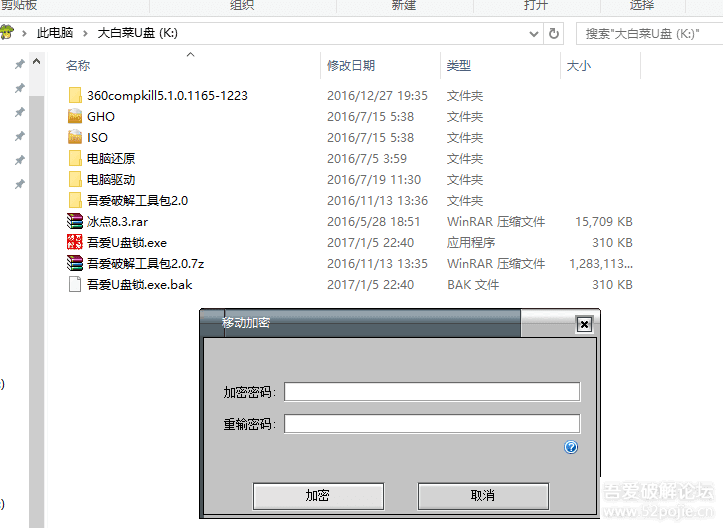Click the size value 15,709 KB

(604, 222)
